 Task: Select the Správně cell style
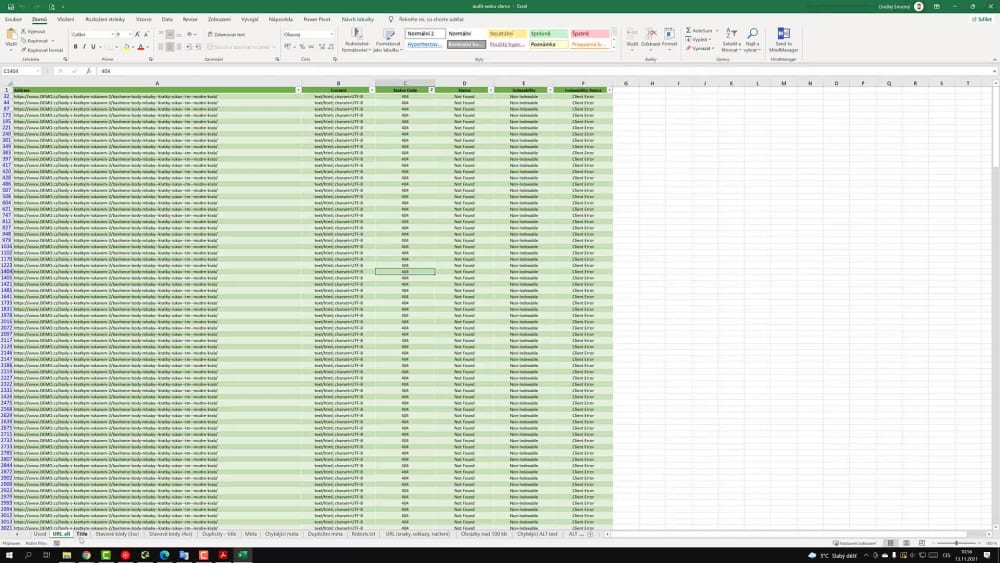click(x=548, y=33)
